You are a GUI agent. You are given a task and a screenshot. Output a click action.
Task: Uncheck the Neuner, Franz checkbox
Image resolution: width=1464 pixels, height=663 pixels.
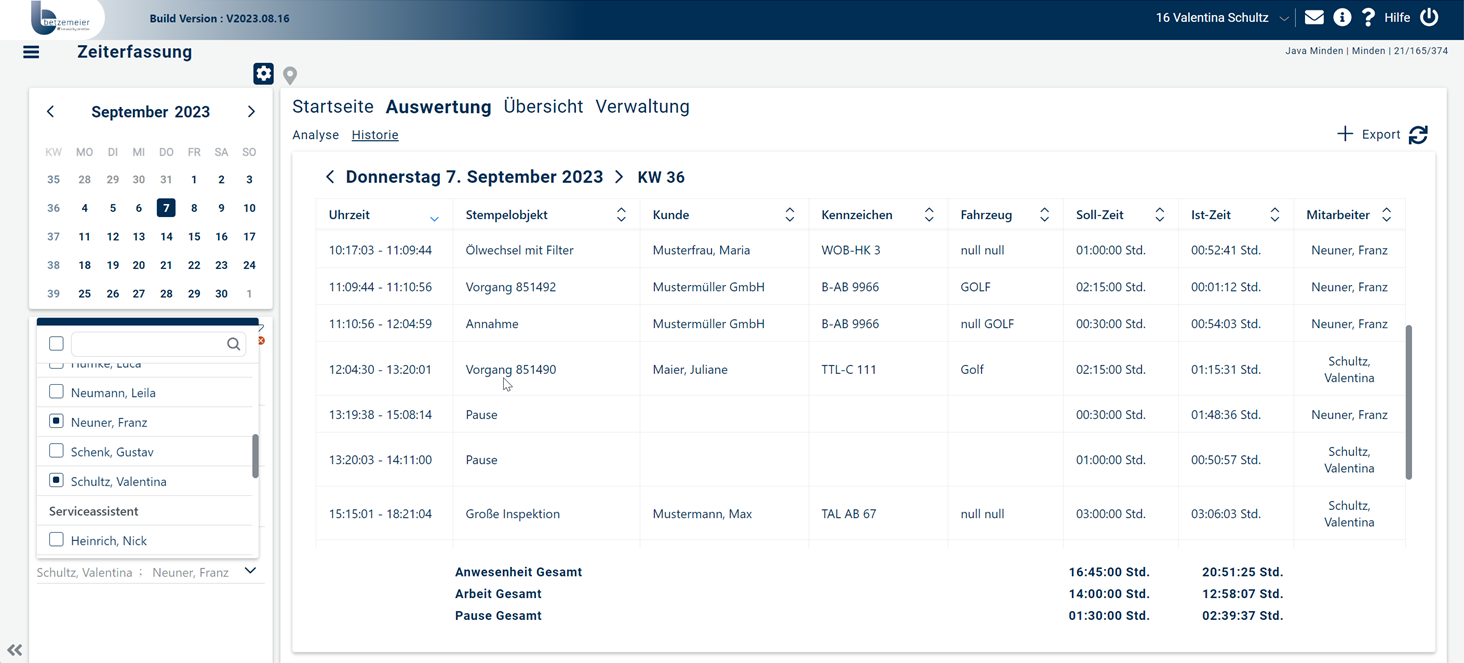click(56, 422)
